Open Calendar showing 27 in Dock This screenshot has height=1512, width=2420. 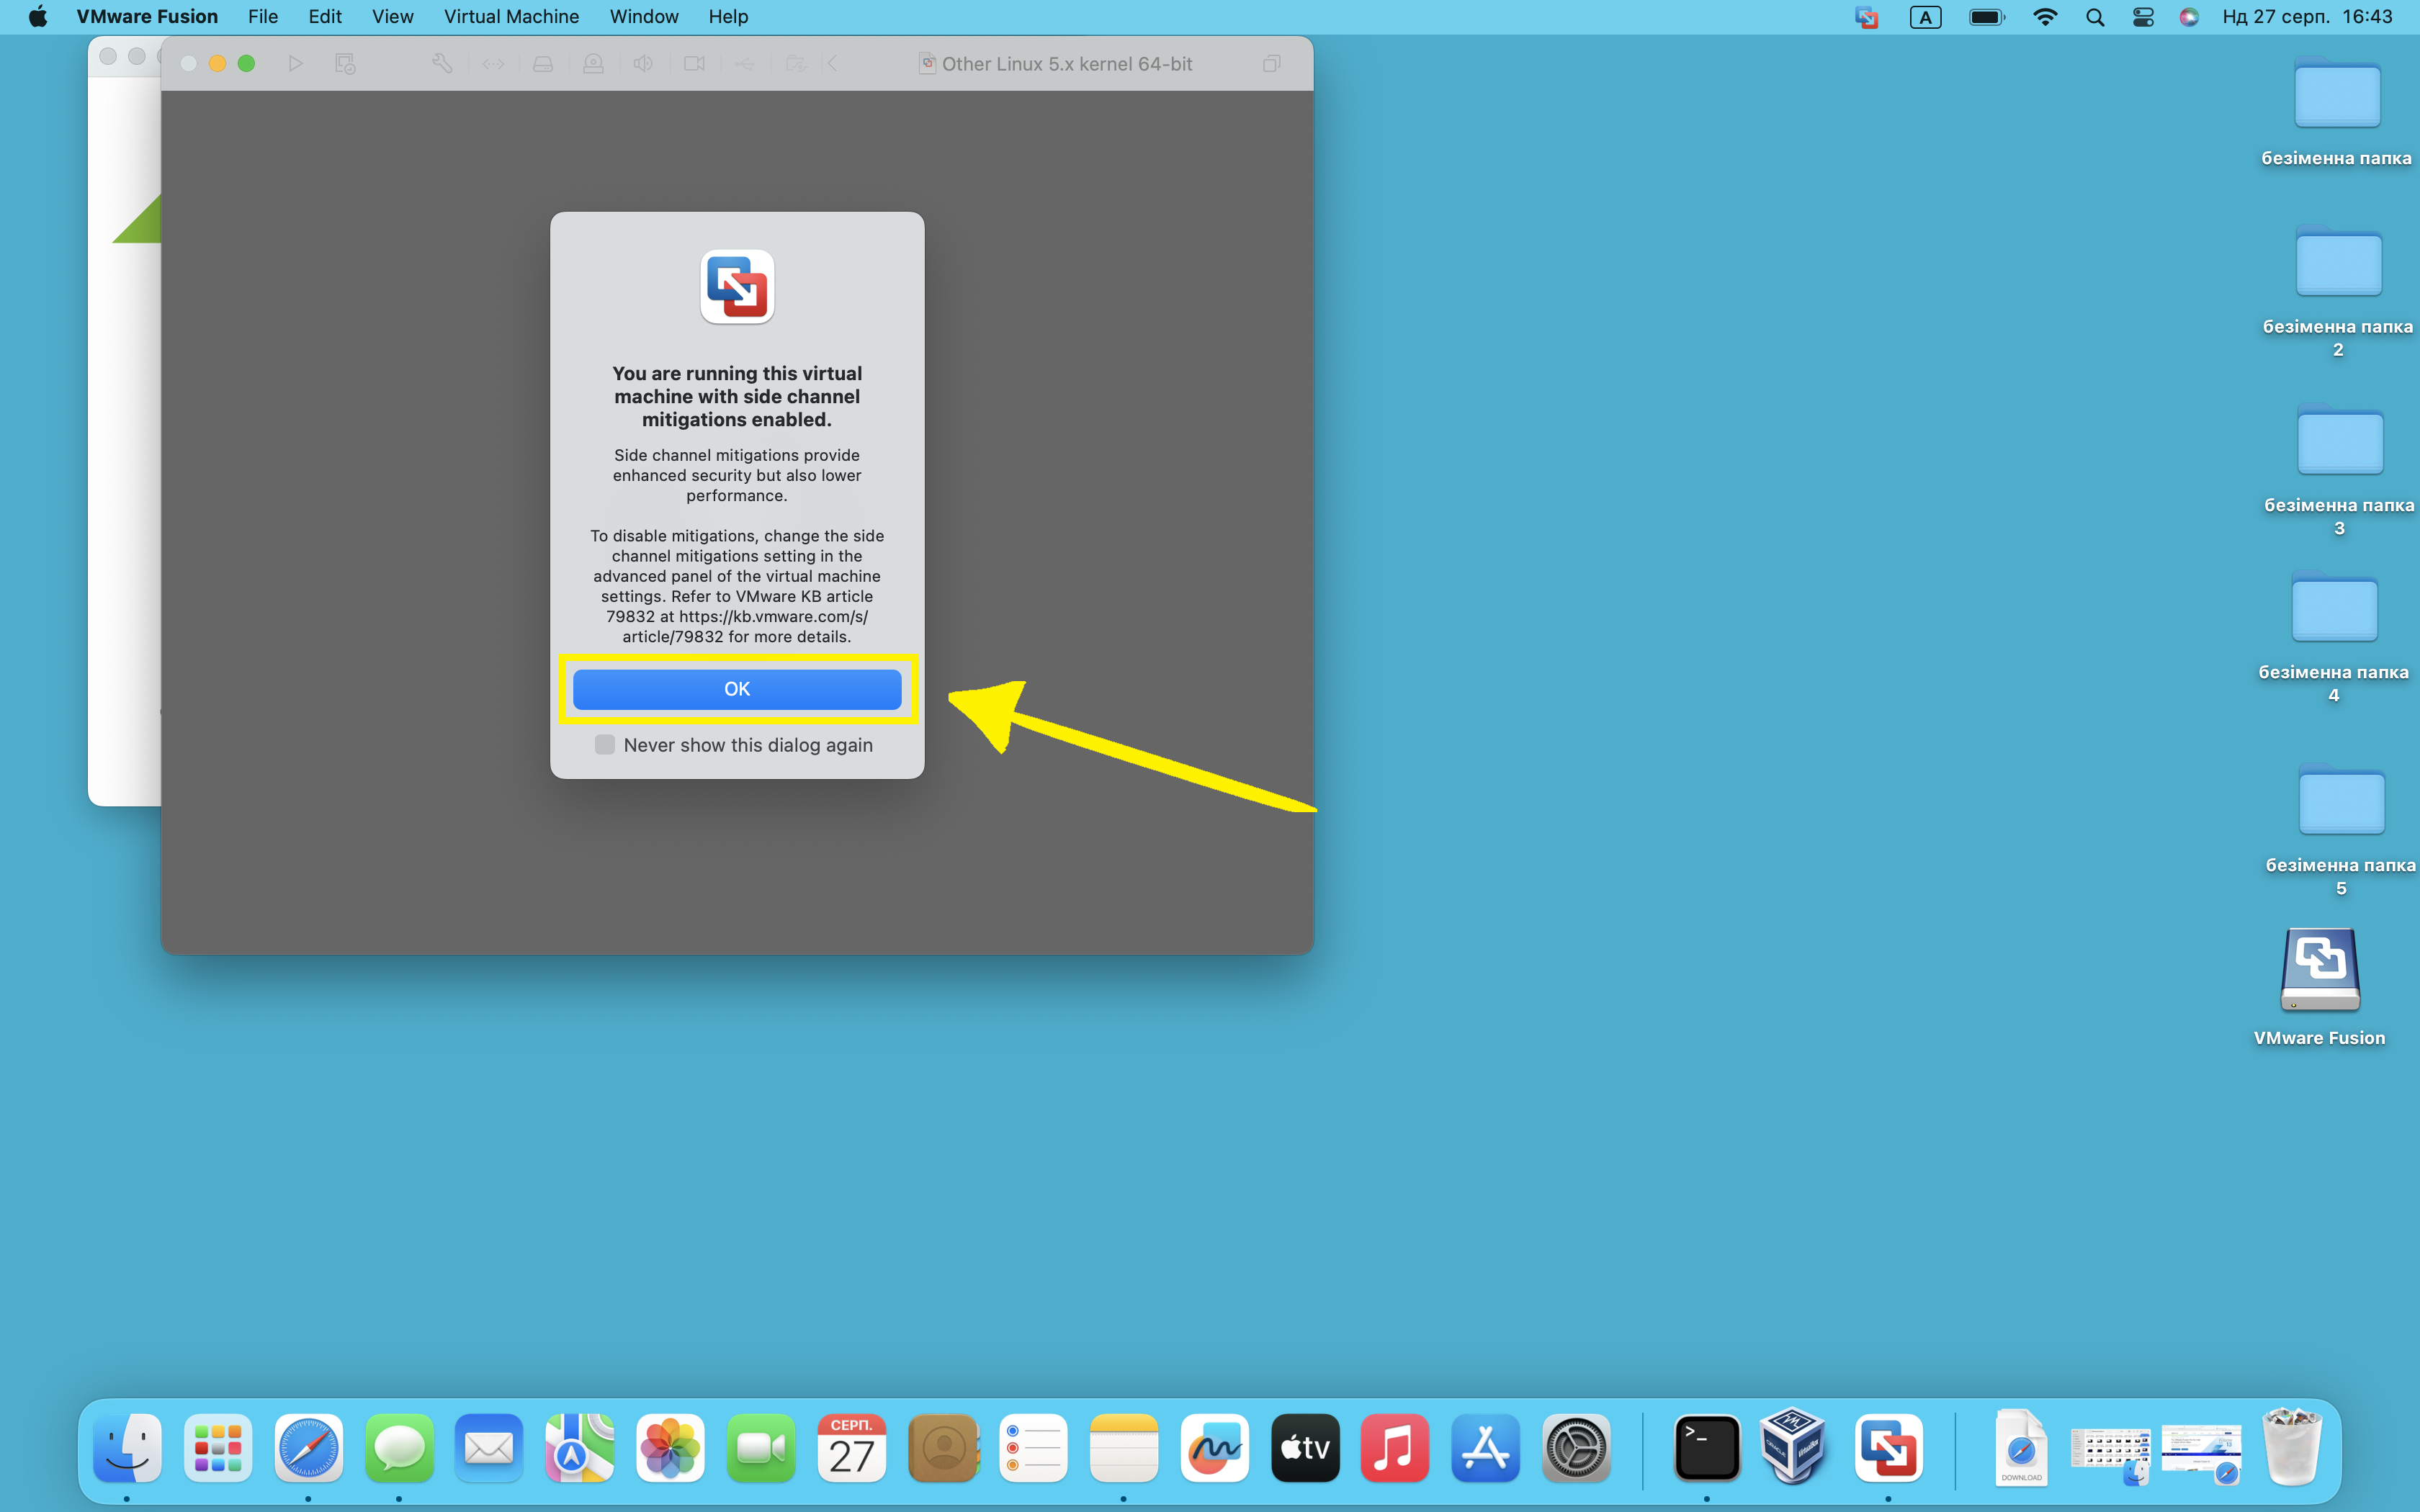(852, 1448)
